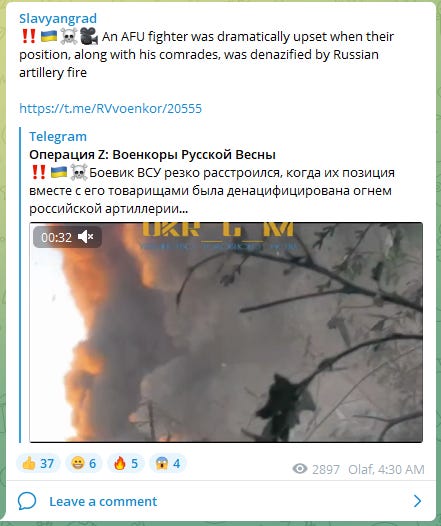Click the 2897 view count

(326, 469)
